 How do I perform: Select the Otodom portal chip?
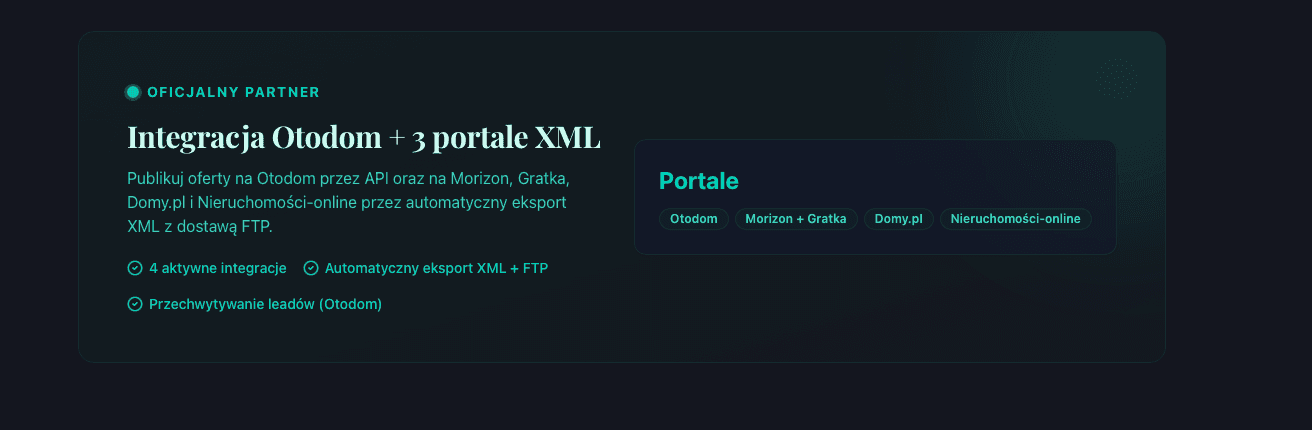point(694,219)
